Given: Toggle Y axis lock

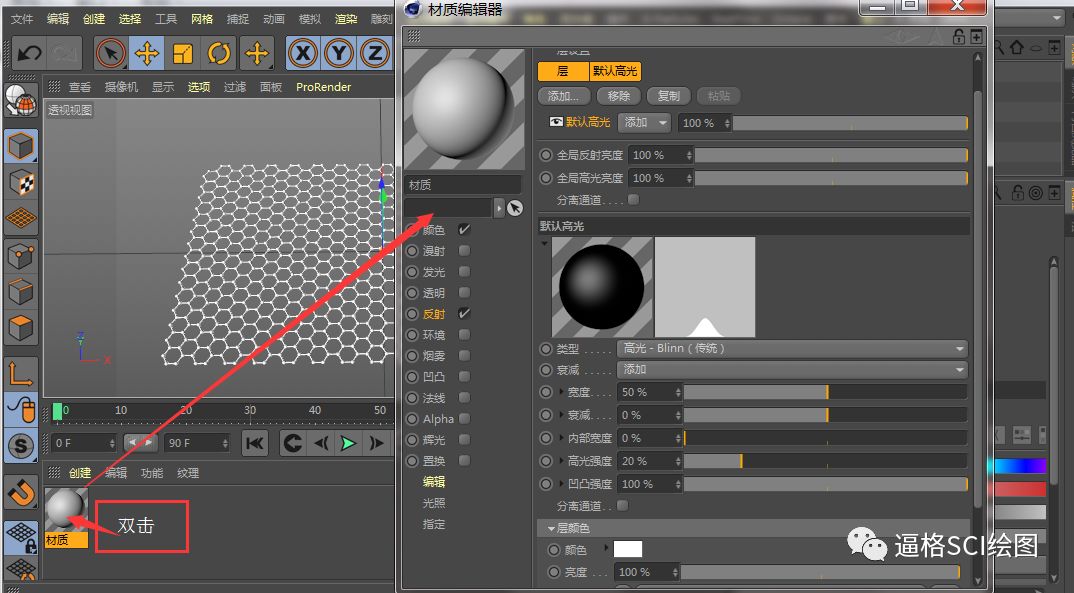Looking at the screenshot, I should coord(339,53).
